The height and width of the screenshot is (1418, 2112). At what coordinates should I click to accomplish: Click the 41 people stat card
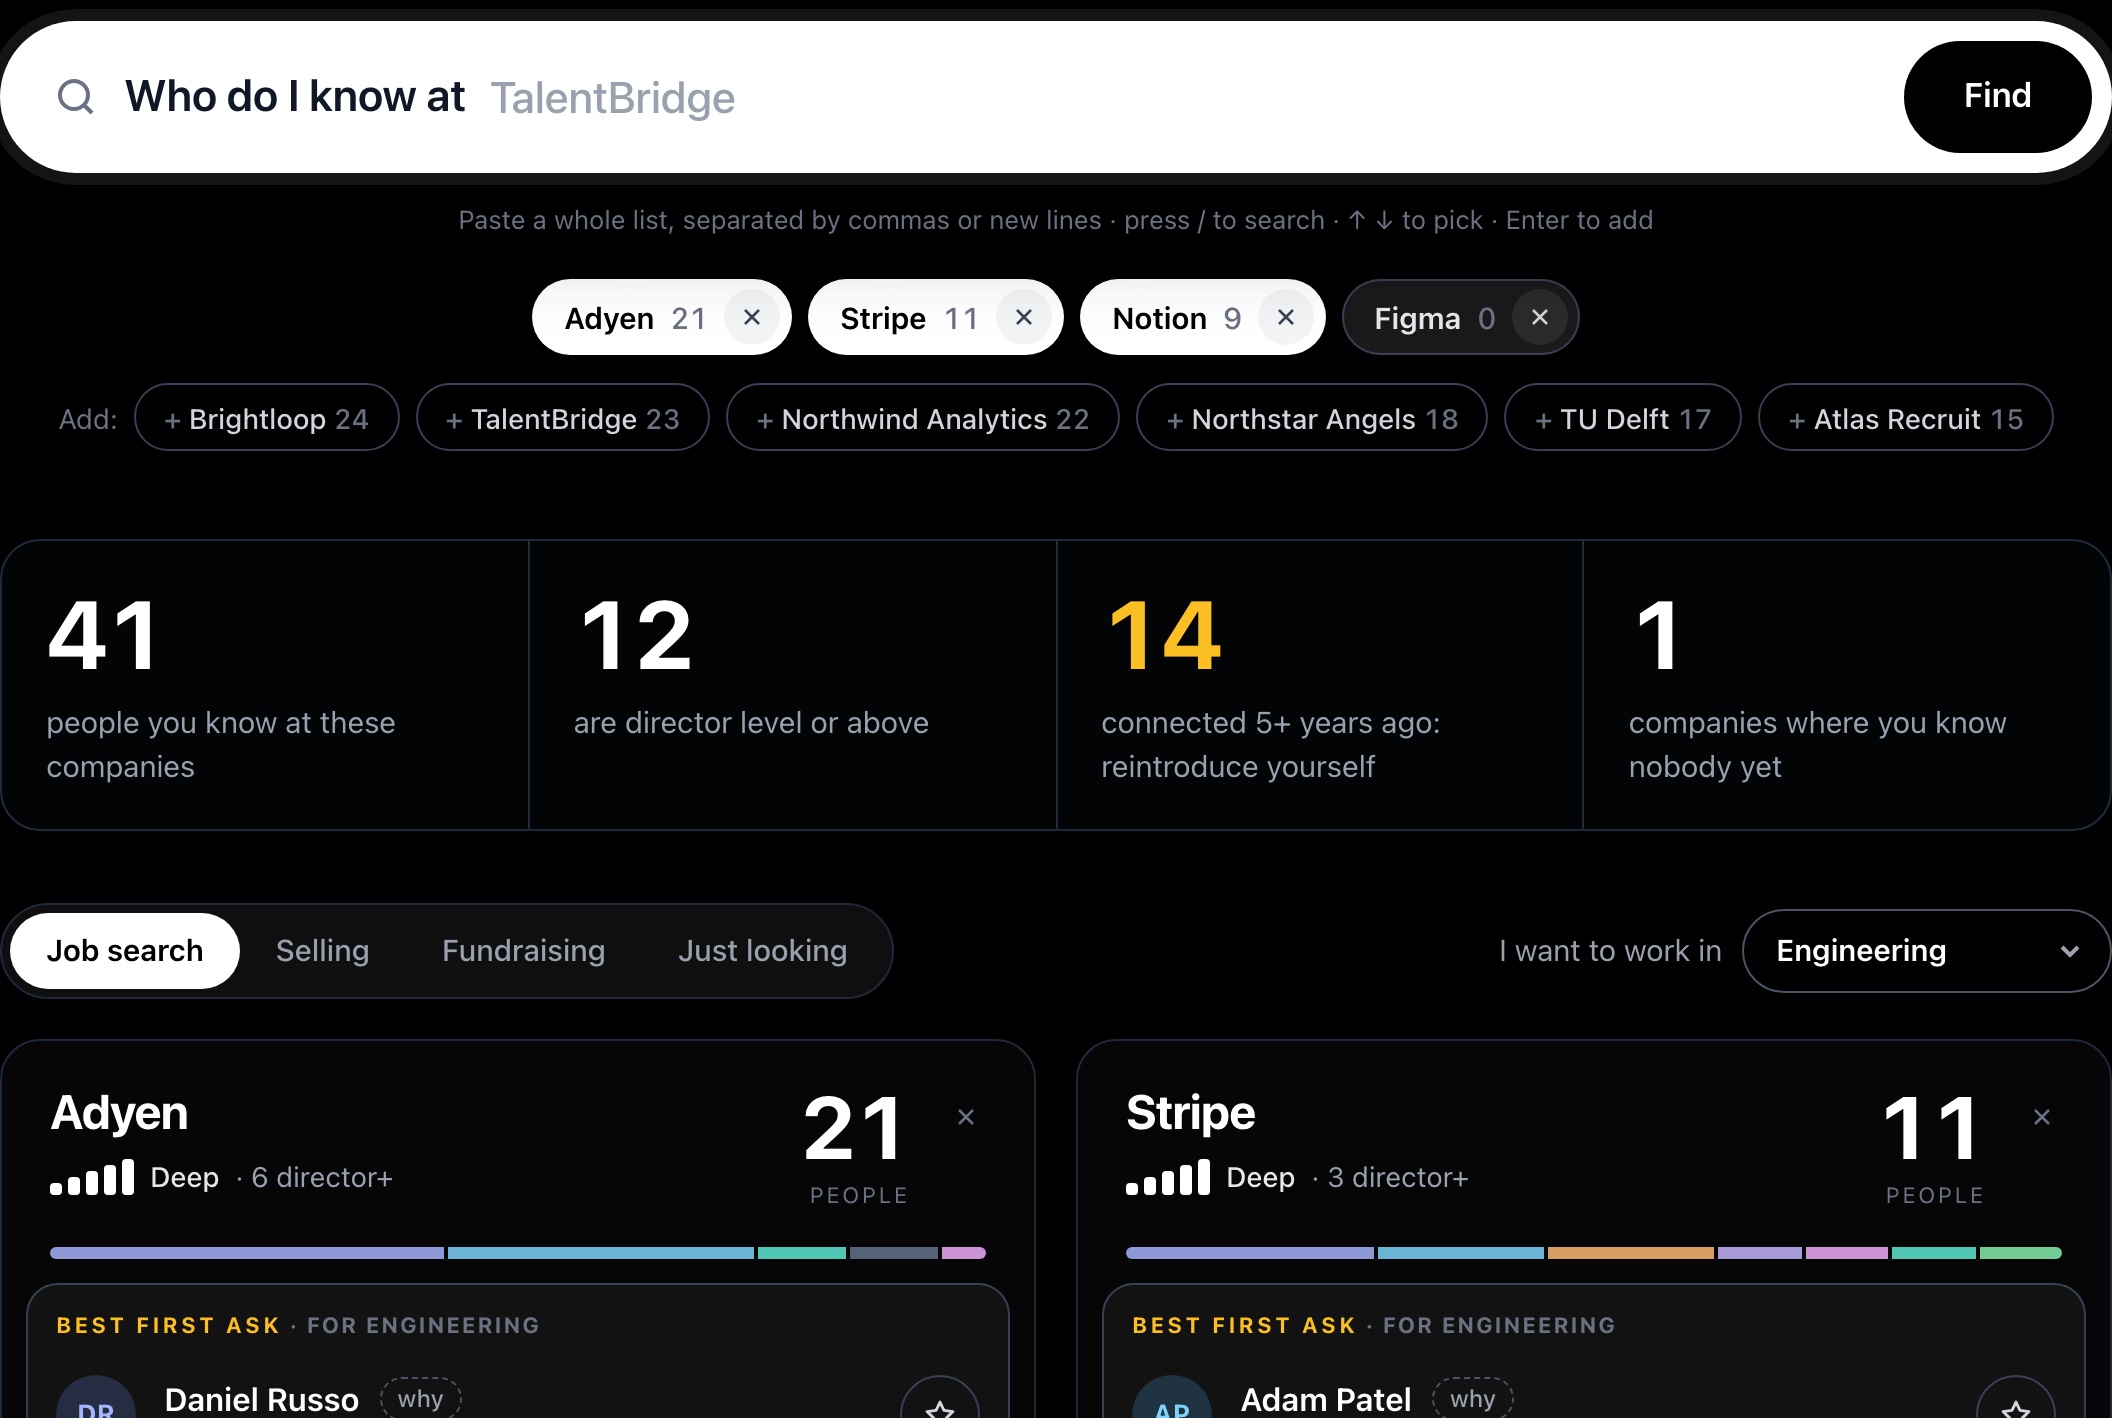265,685
